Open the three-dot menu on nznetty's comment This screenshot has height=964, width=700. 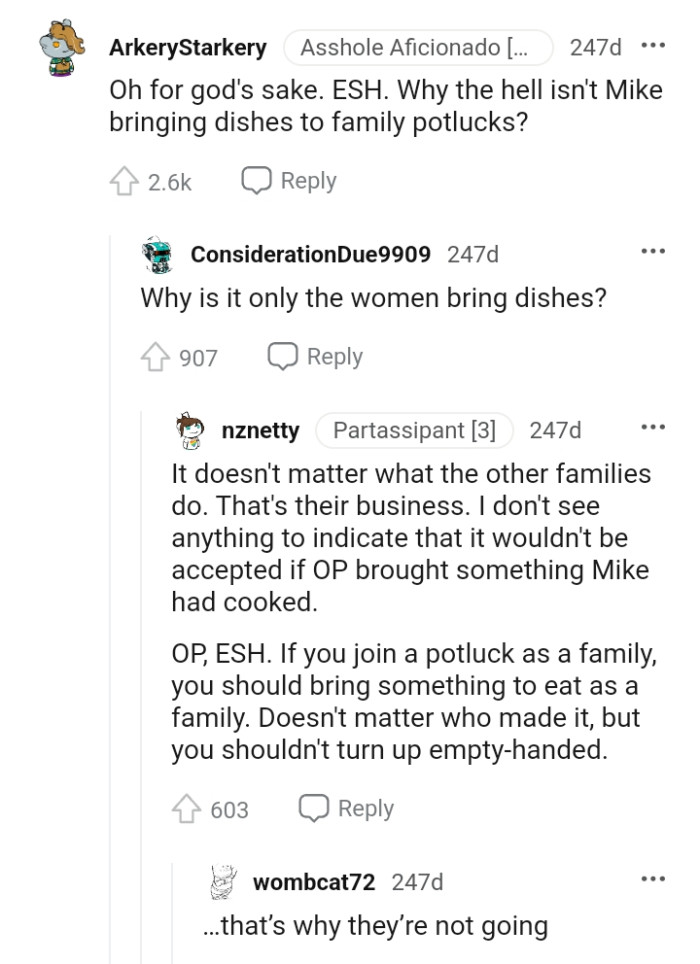coord(655,427)
